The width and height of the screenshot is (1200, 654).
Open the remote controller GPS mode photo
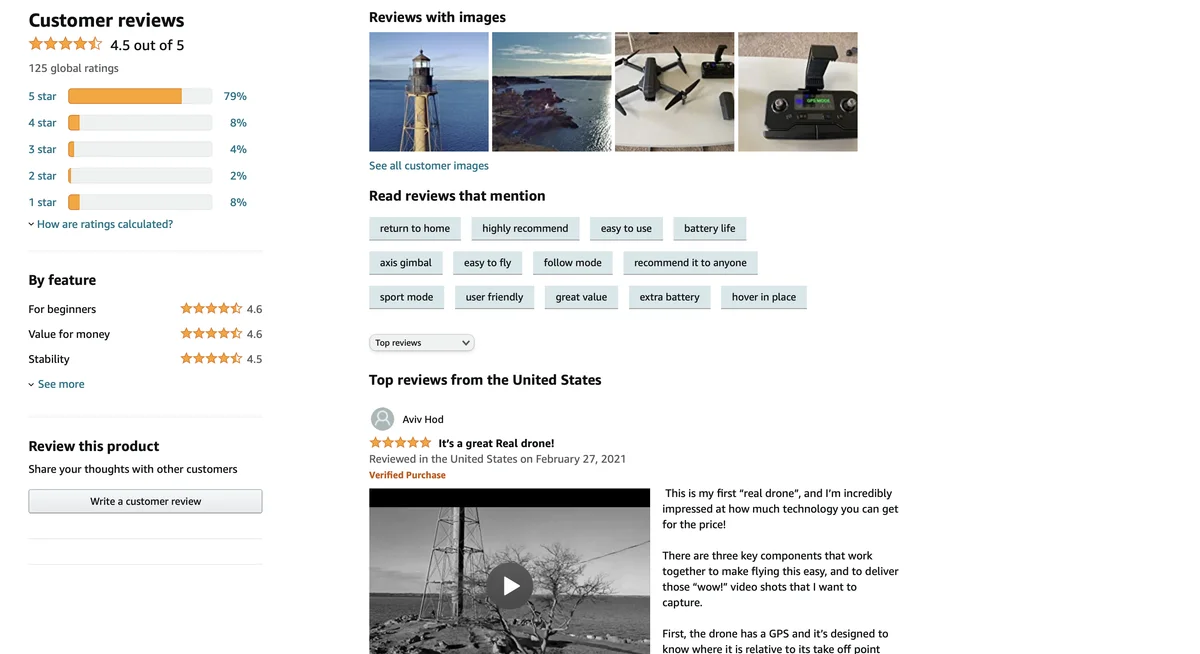(798, 92)
